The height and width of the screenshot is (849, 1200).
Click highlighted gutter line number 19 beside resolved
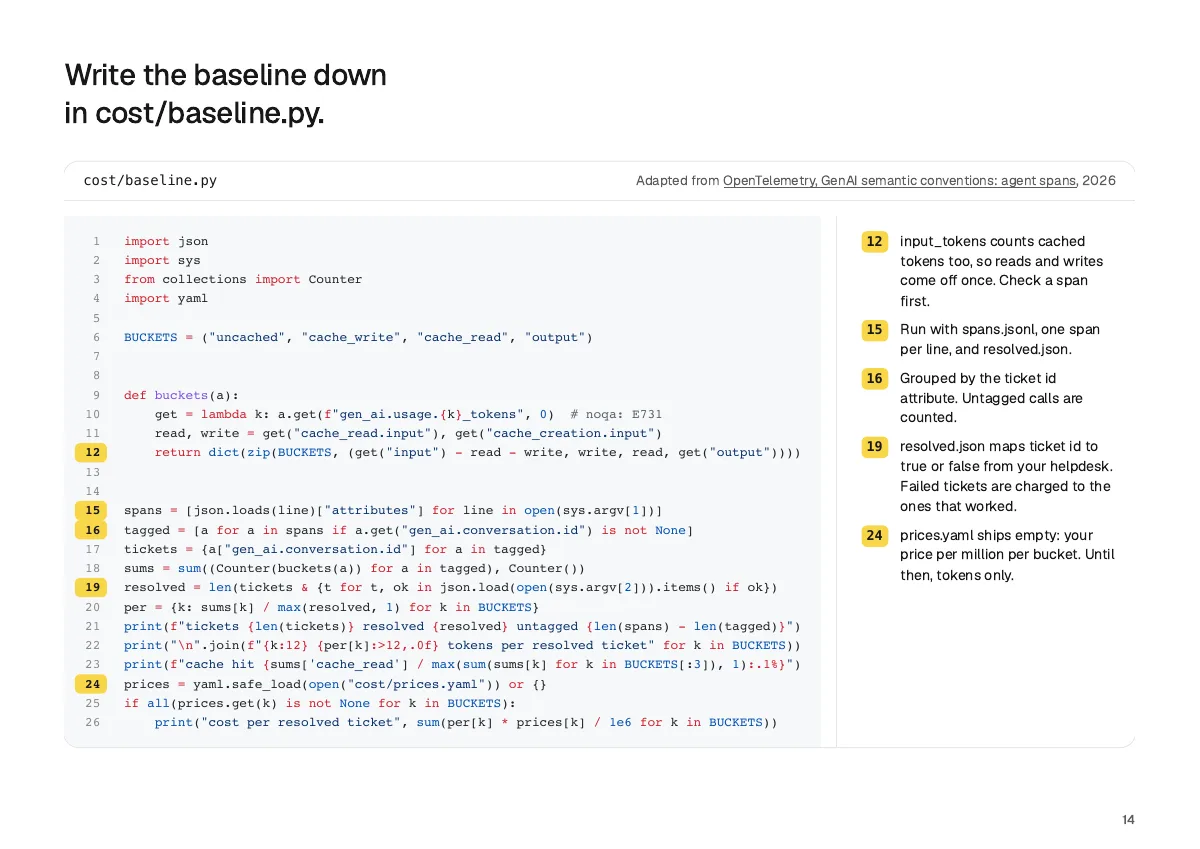coord(92,587)
